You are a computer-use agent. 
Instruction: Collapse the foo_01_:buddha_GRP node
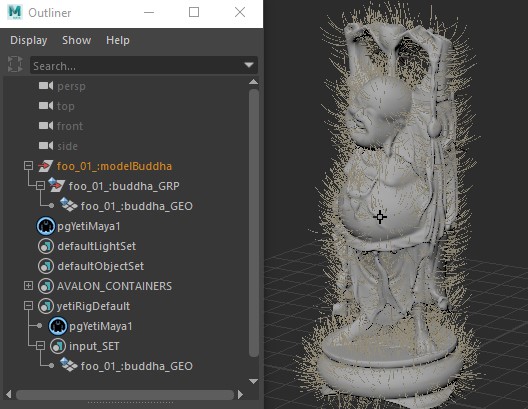tap(40, 185)
